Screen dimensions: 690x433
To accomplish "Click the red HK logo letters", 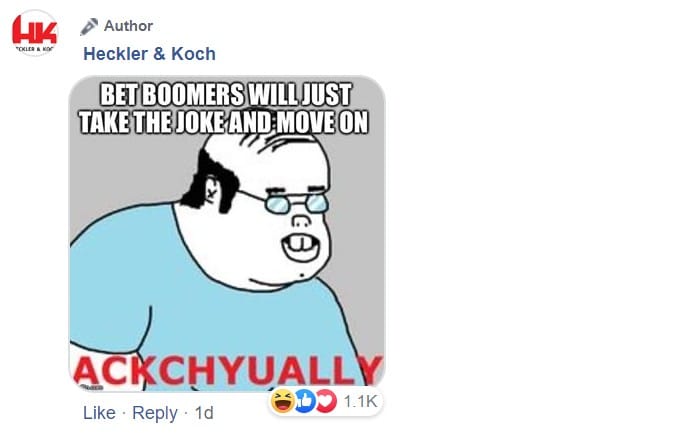I will pyautogui.click(x=35, y=30).
